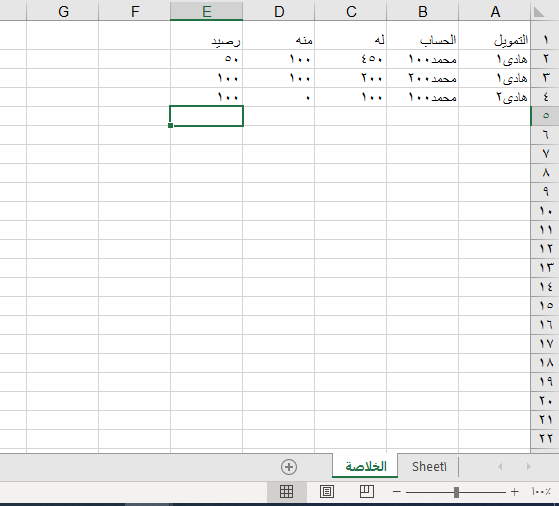Select column A header
The height and width of the screenshot is (506, 559).
[x=495, y=11]
